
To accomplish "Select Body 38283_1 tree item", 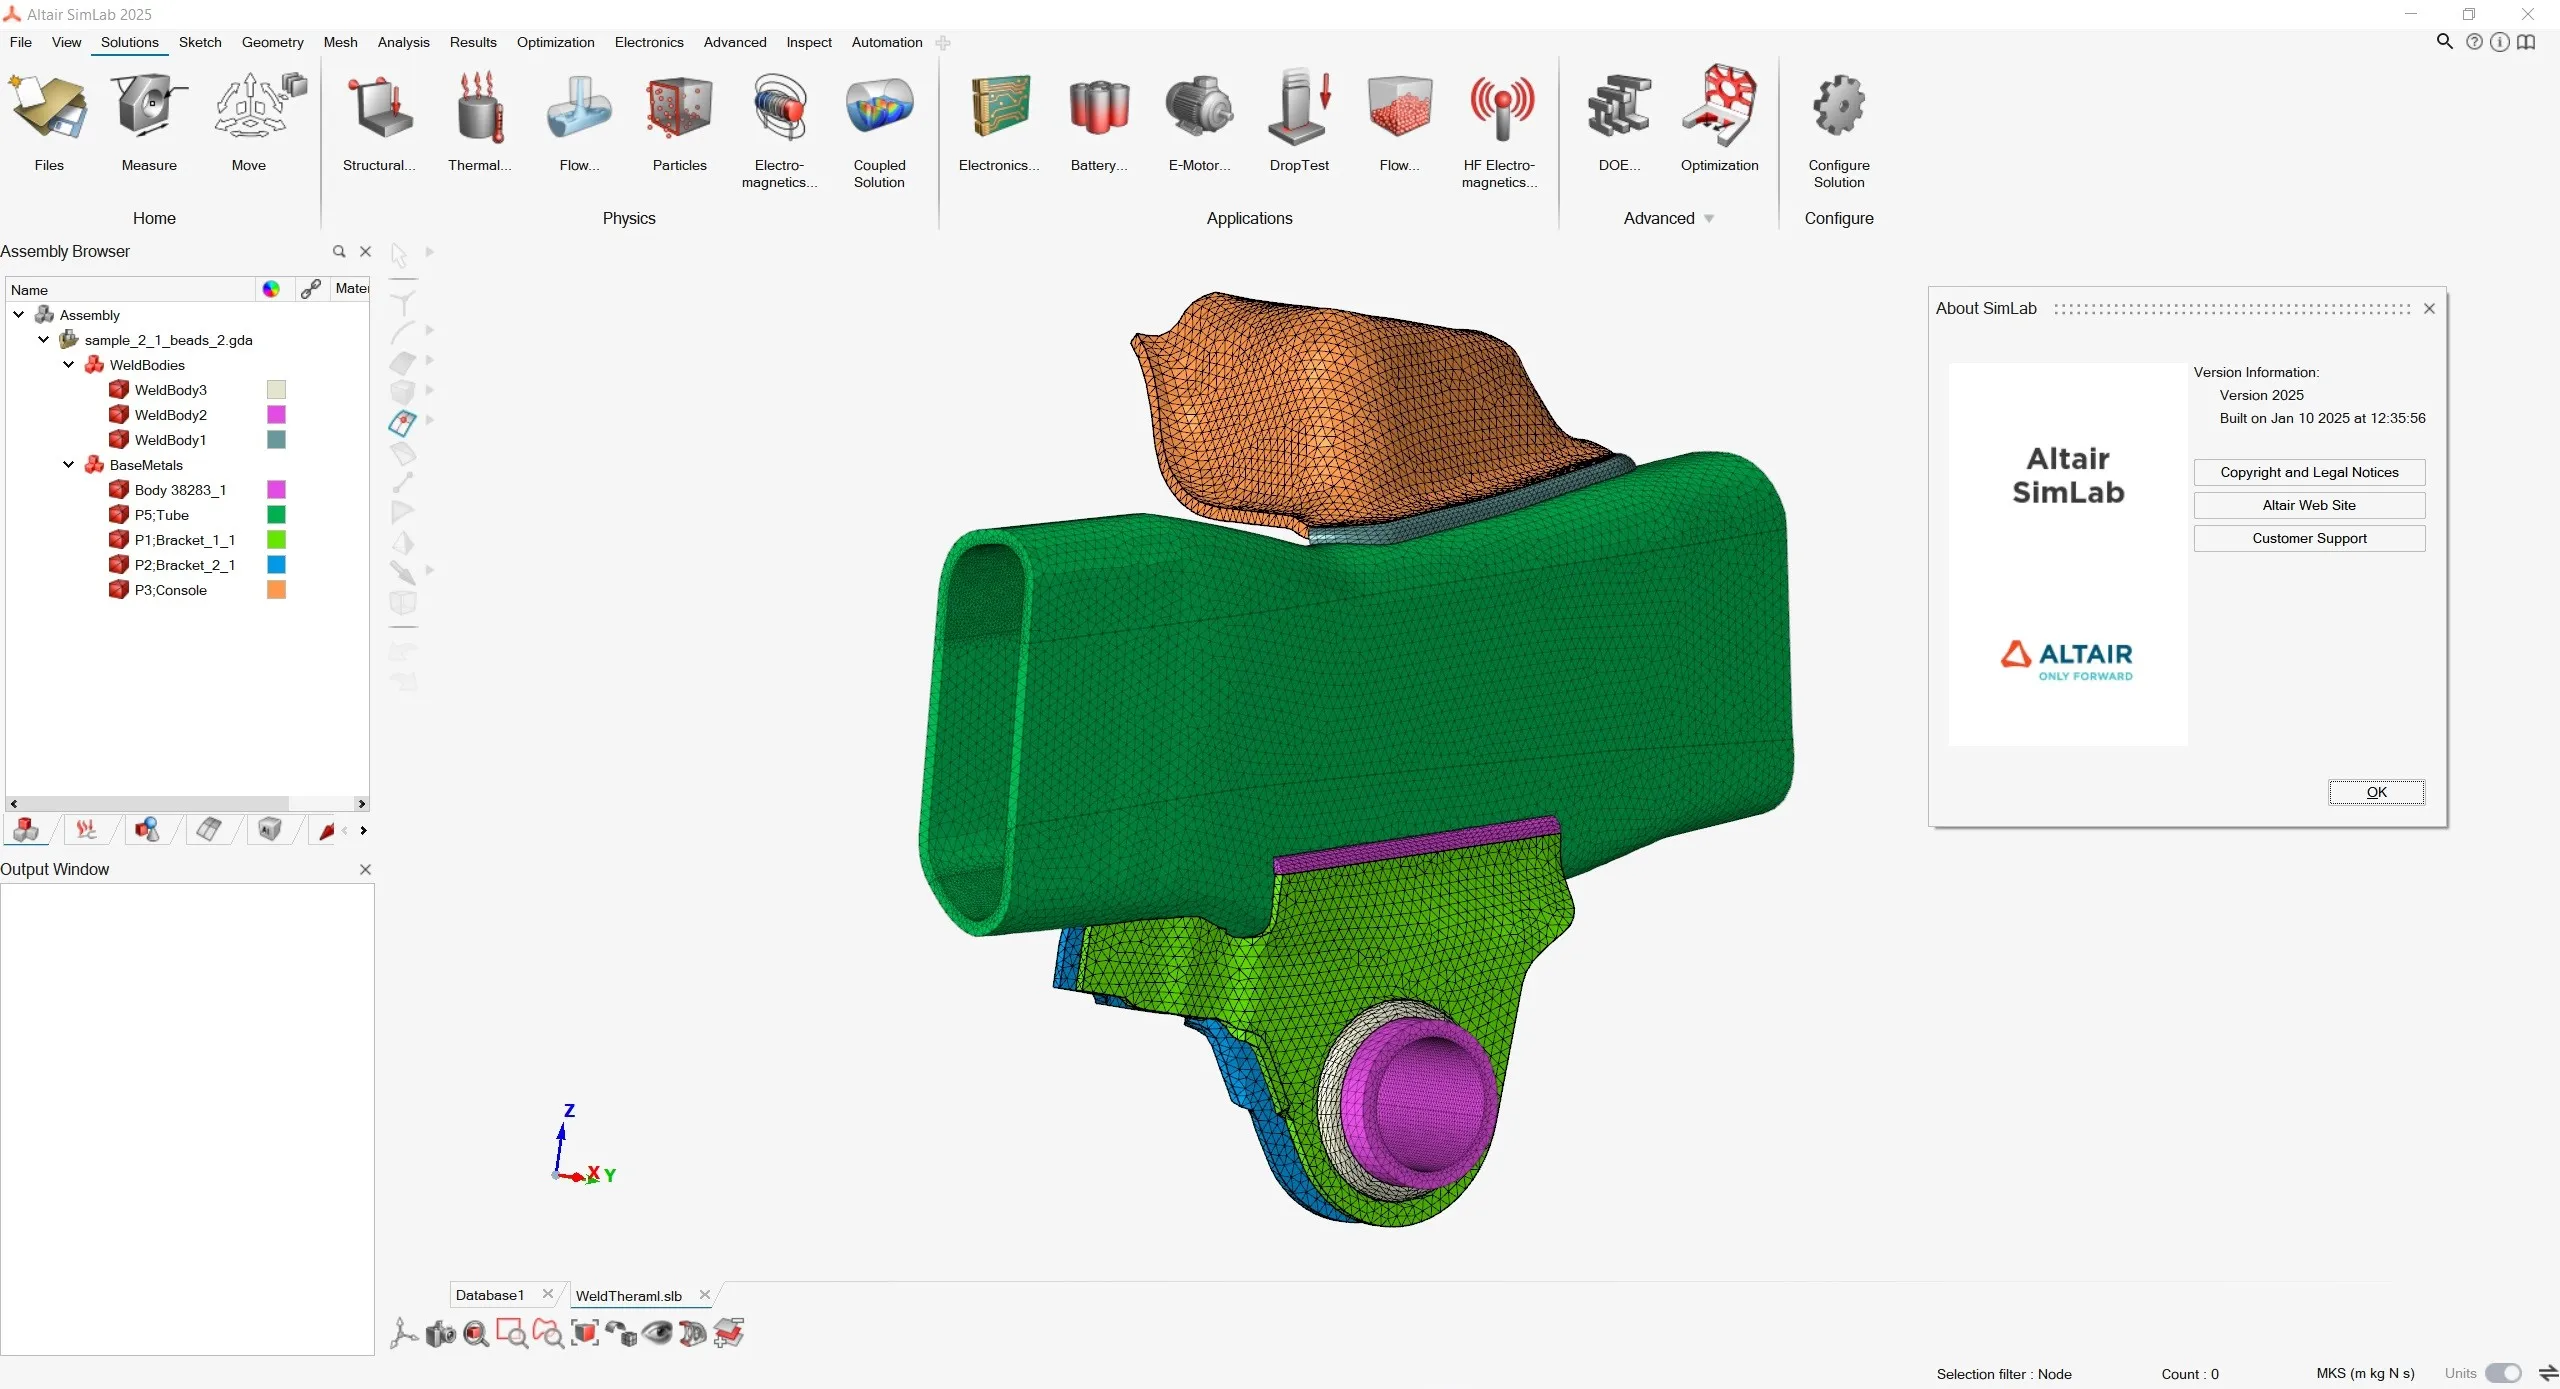I will 181,490.
